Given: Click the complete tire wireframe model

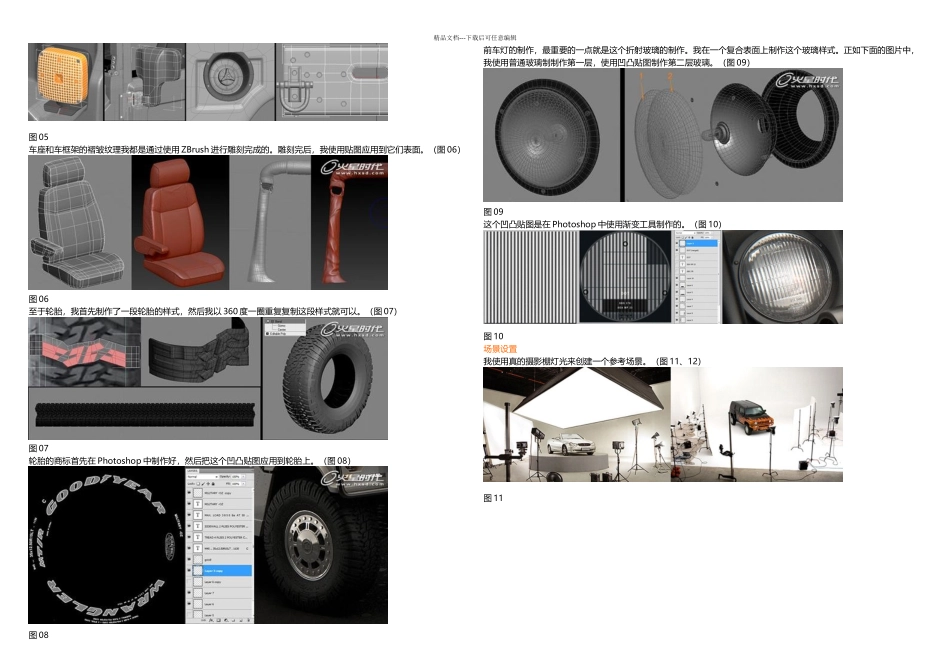Looking at the screenshot, I should point(325,379).
